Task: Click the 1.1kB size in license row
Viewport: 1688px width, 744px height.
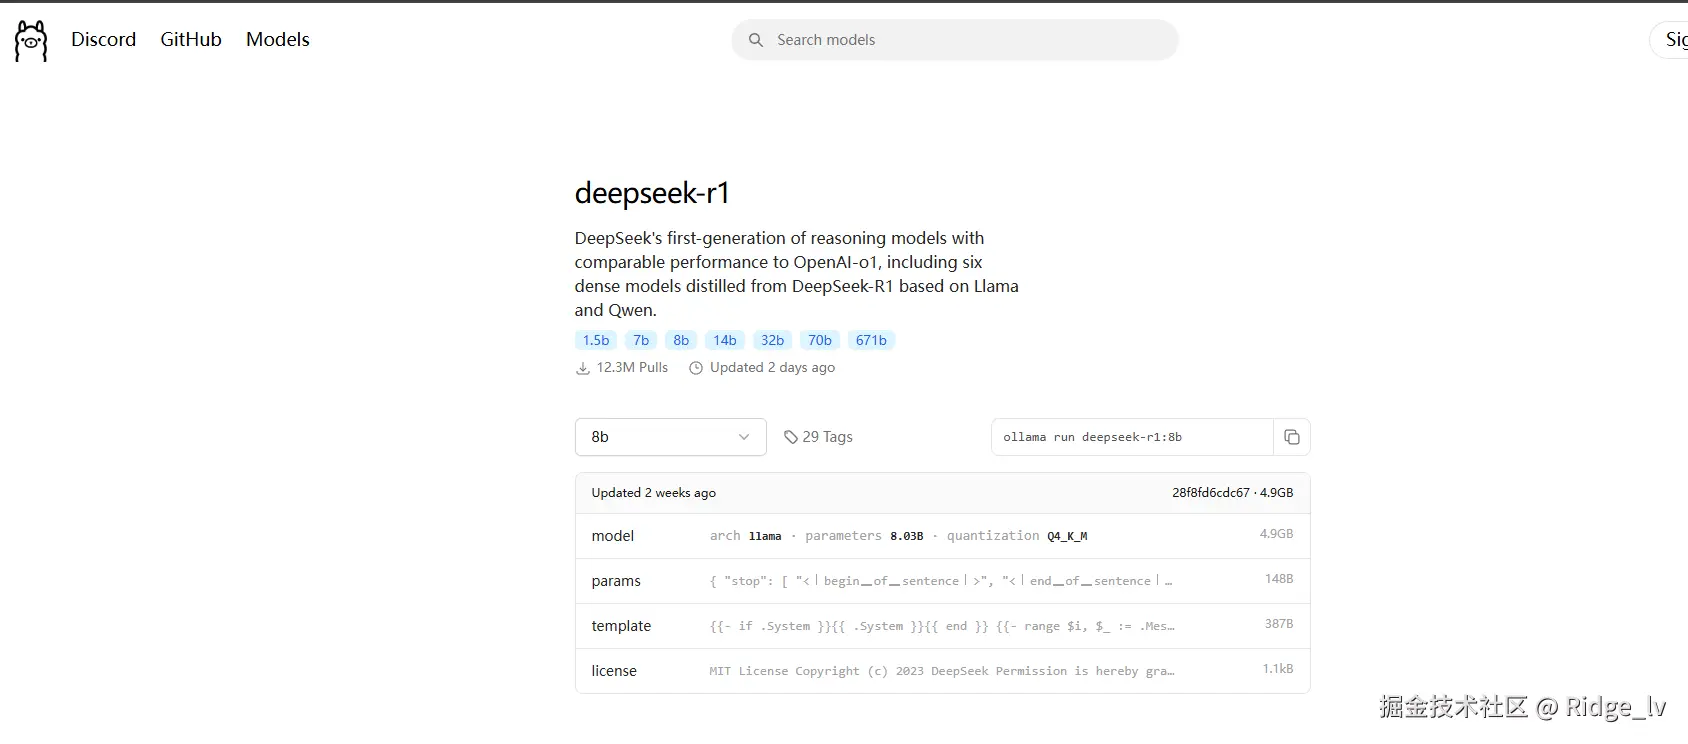Action: (x=1278, y=669)
